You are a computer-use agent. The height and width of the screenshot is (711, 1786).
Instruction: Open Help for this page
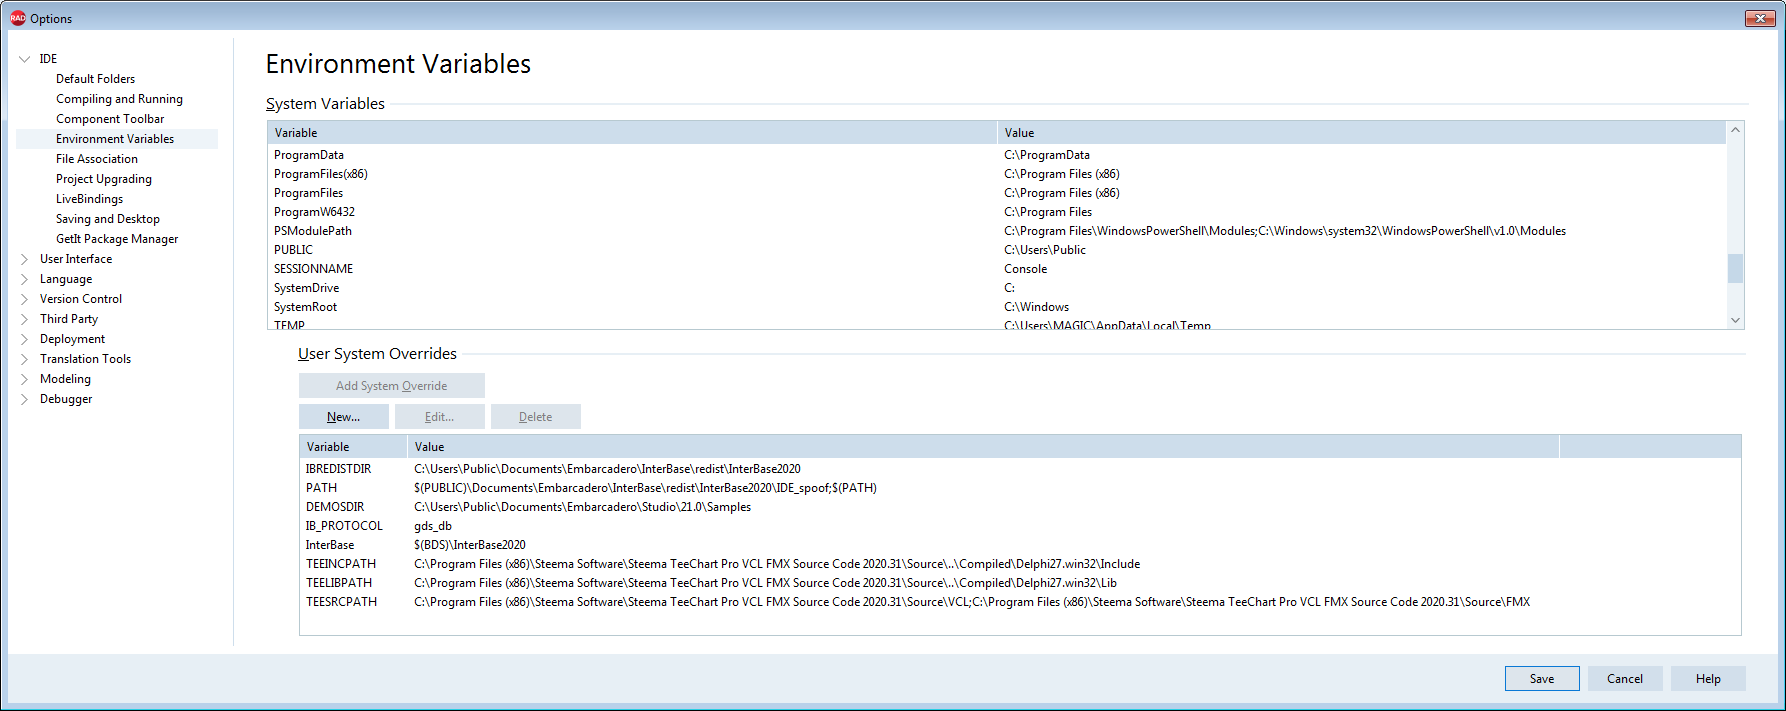[x=1708, y=679]
